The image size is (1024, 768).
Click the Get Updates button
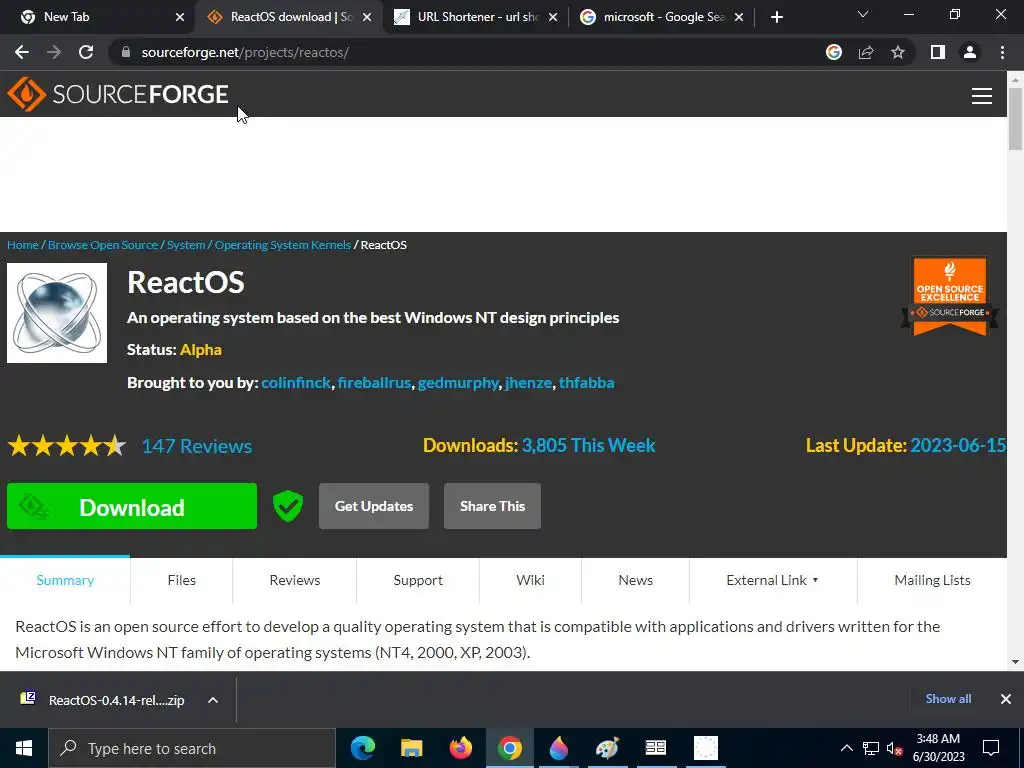pos(374,506)
